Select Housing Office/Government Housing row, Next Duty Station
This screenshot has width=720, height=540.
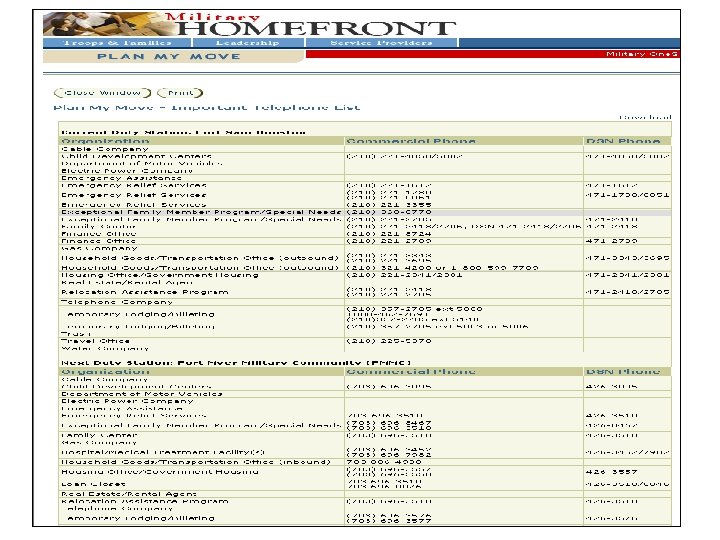click(x=365, y=472)
